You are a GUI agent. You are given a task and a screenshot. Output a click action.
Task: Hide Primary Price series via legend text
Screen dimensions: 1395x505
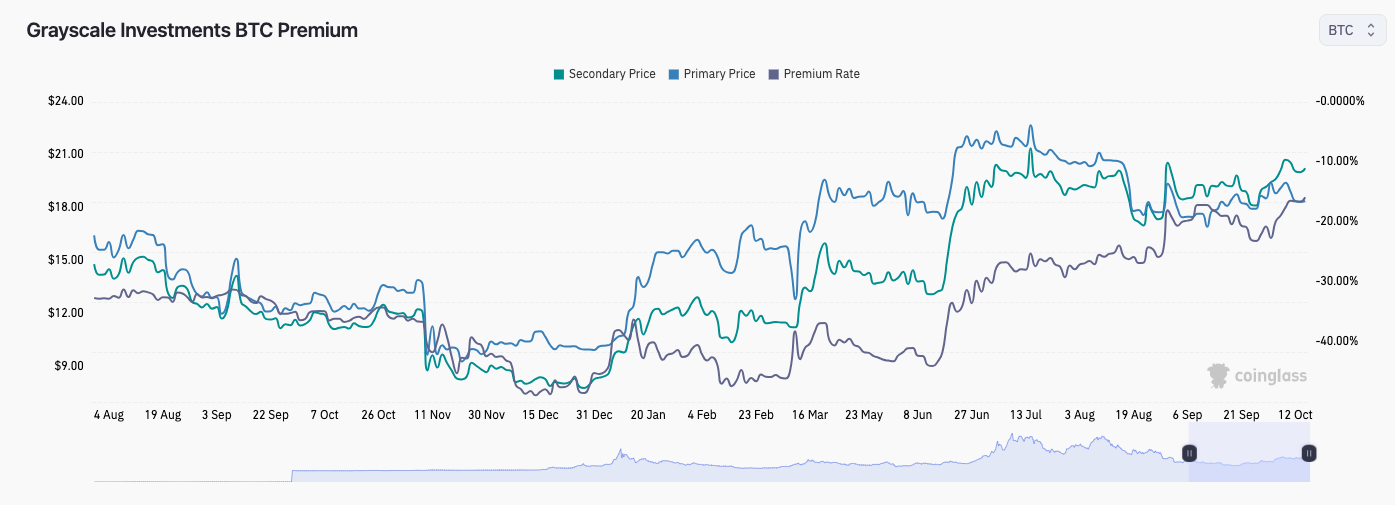point(719,74)
